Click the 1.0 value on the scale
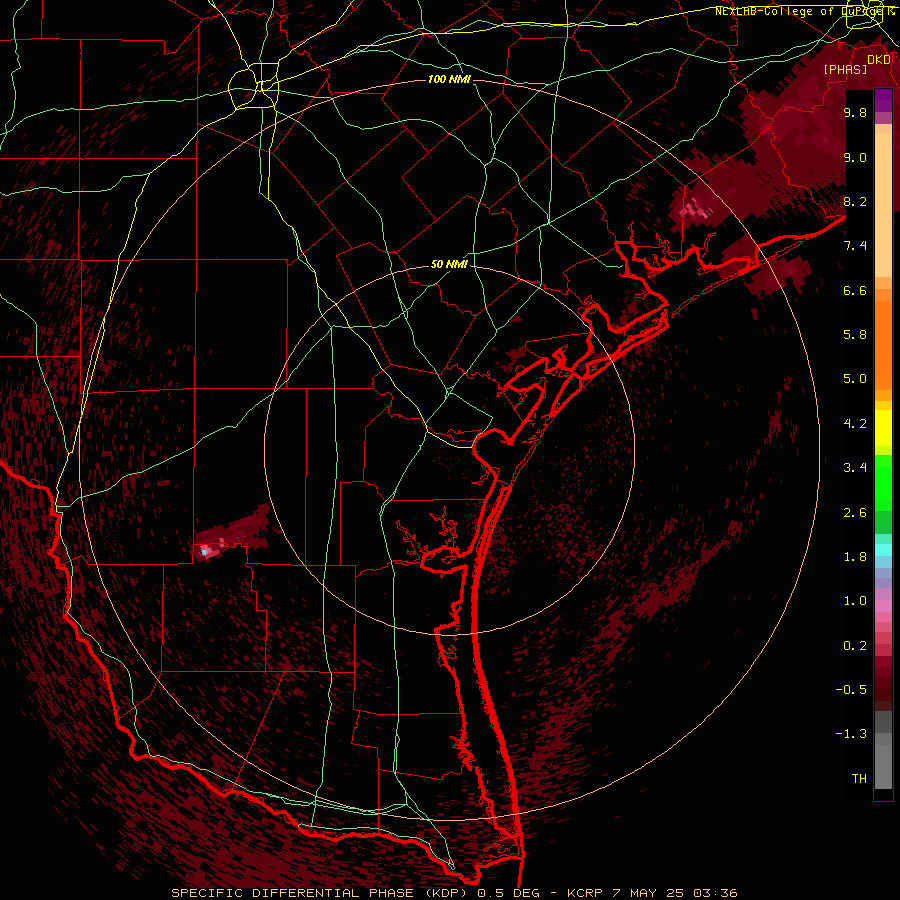This screenshot has height=900, width=900. pyautogui.click(x=855, y=600)
